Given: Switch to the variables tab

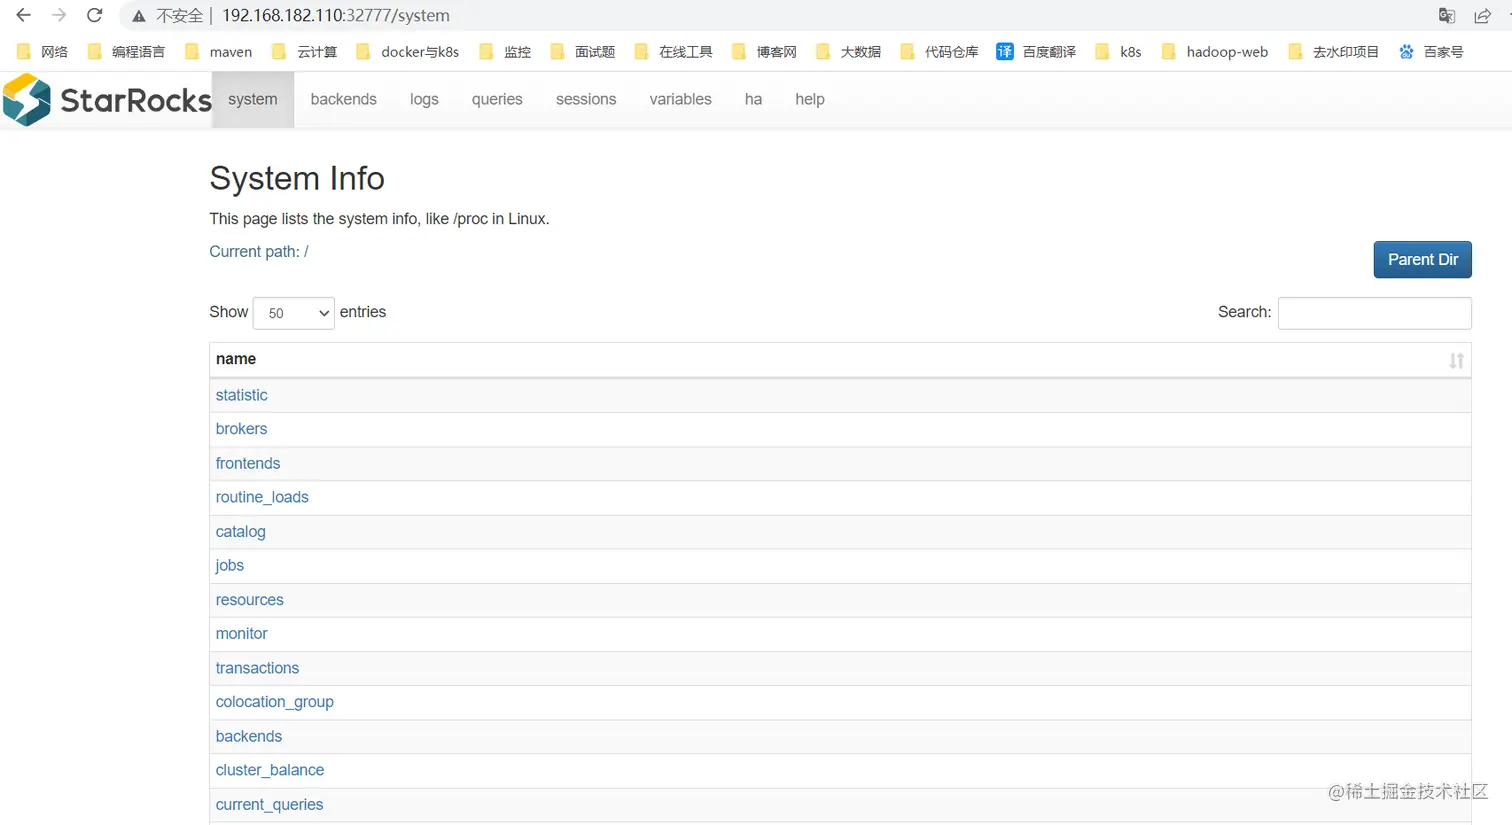Looking at the screenshot, I should (x=681, y=99).
